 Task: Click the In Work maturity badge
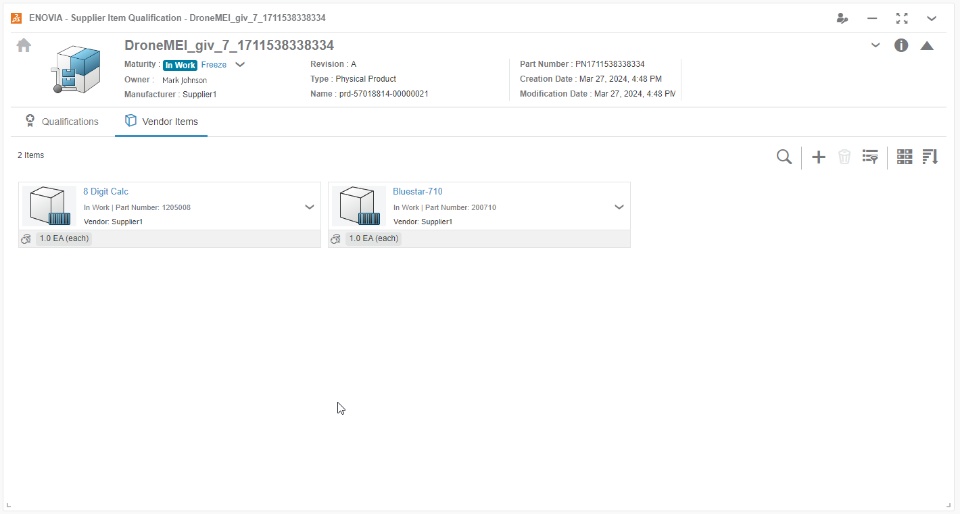(180, 65)
